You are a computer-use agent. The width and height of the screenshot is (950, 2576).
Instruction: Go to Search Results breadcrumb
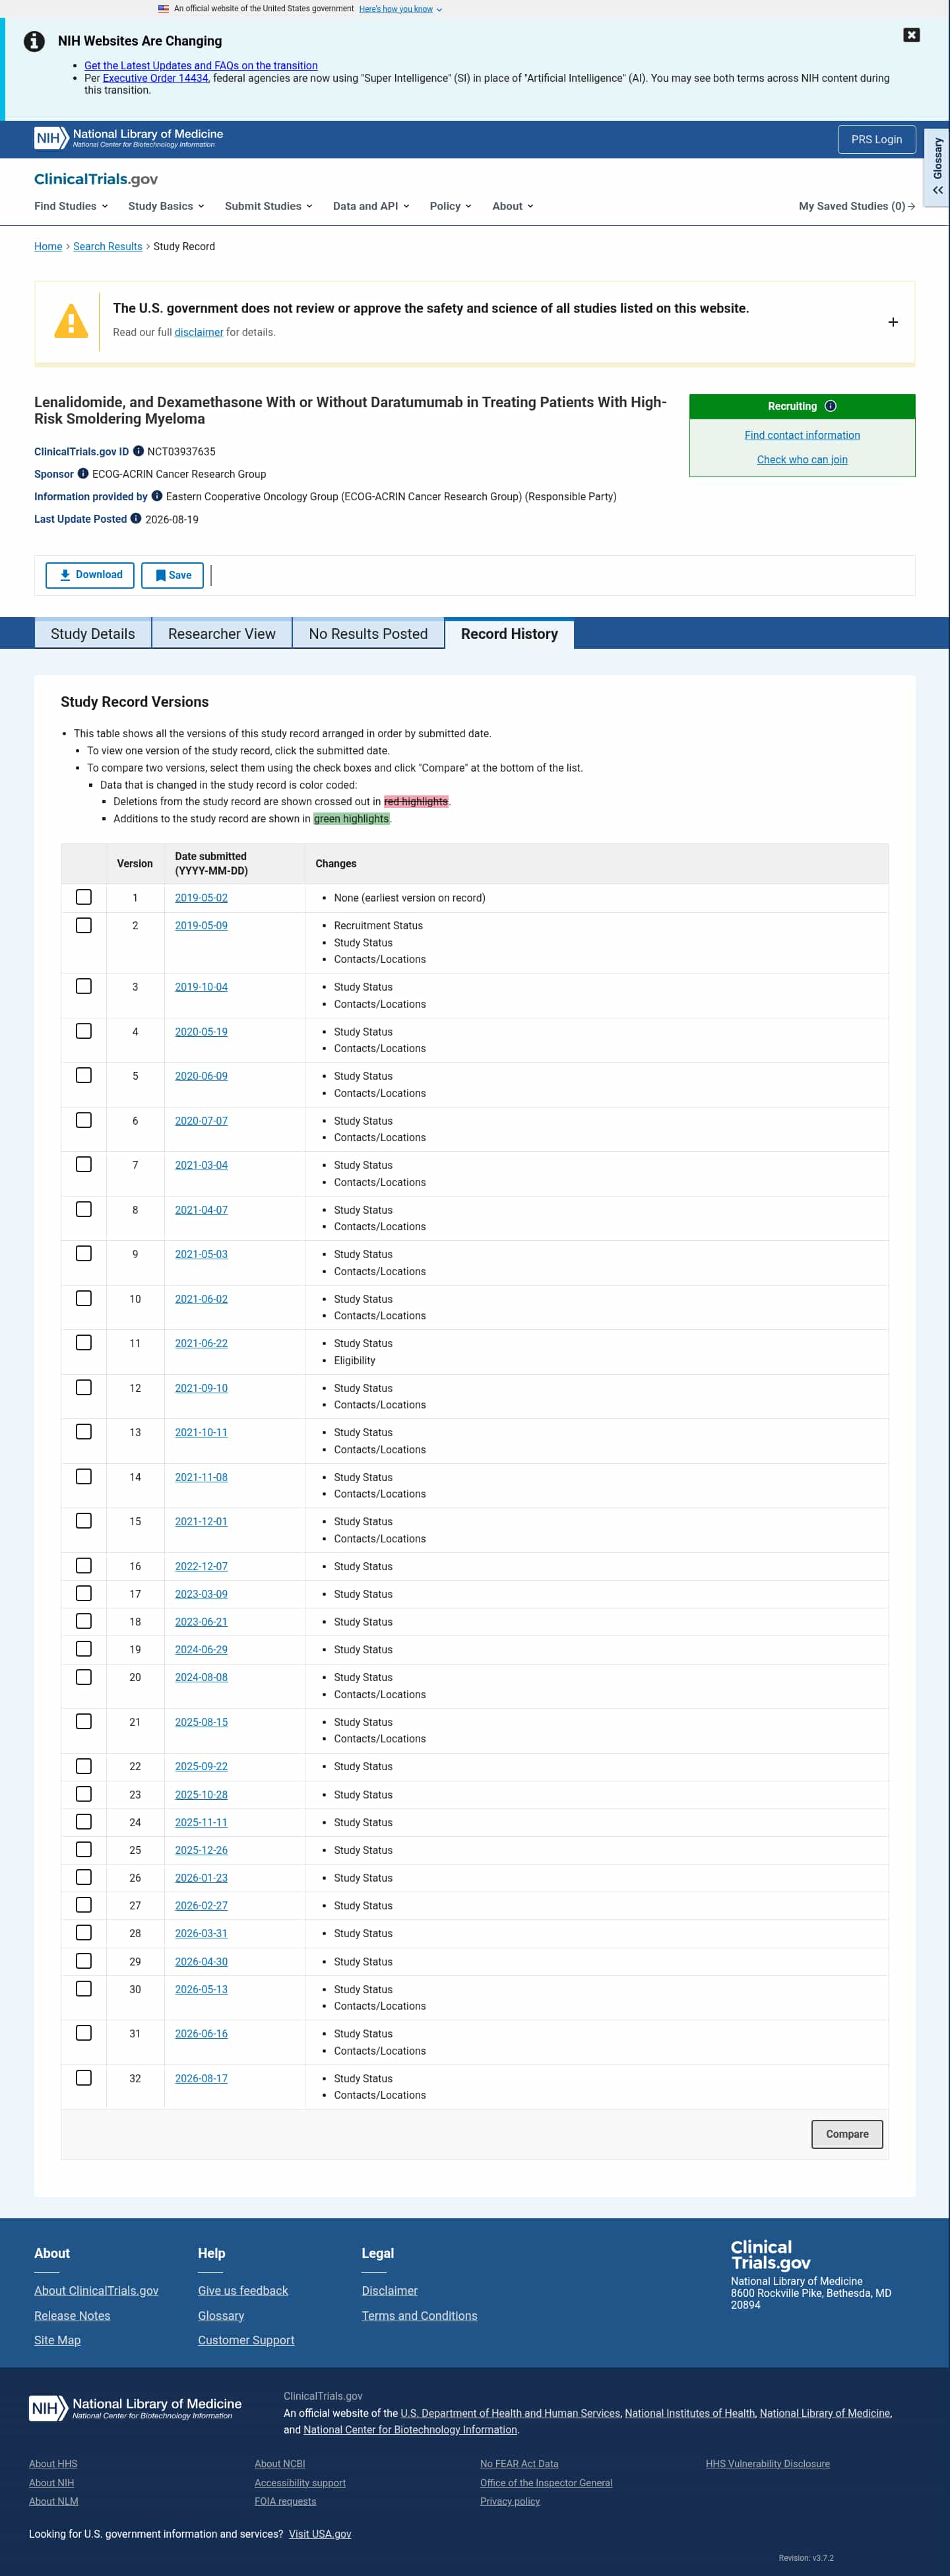click(108, 246)
